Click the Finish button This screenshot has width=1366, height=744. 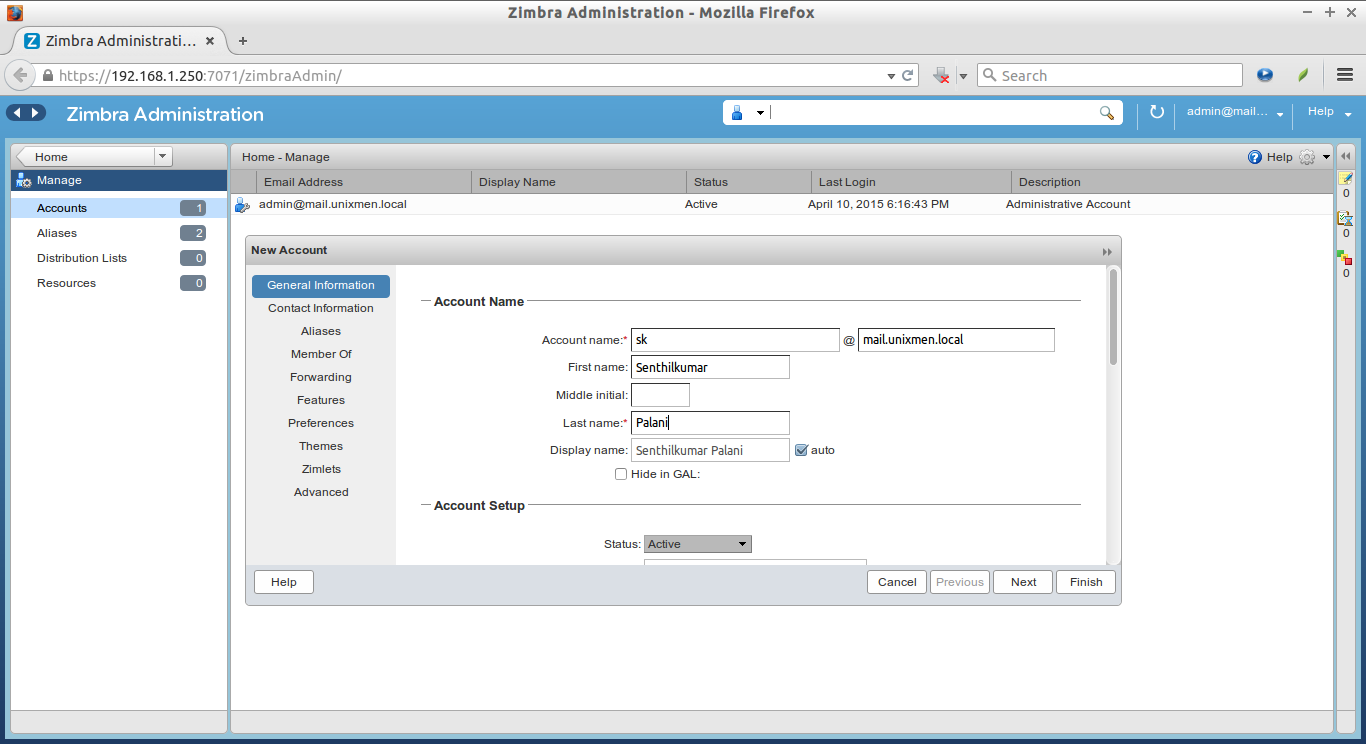point(1086,582)
